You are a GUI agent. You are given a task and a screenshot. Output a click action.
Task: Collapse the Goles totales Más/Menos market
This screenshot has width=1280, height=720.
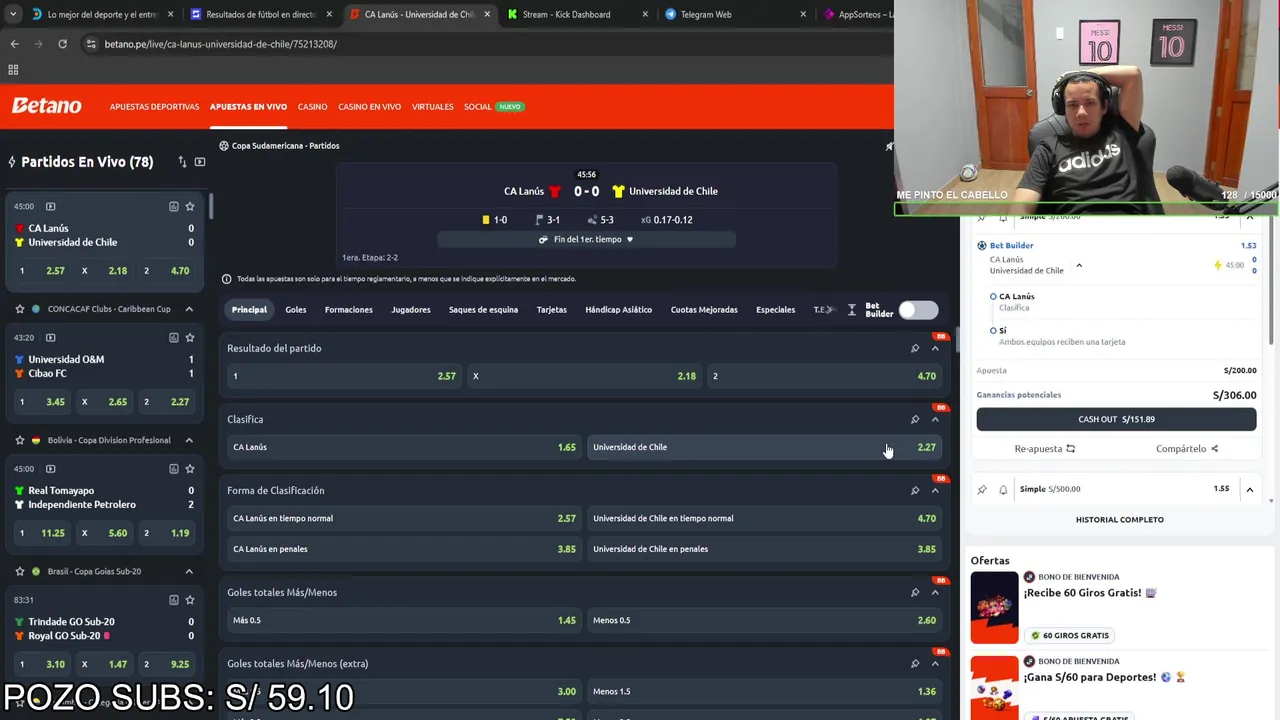[935, 592]
